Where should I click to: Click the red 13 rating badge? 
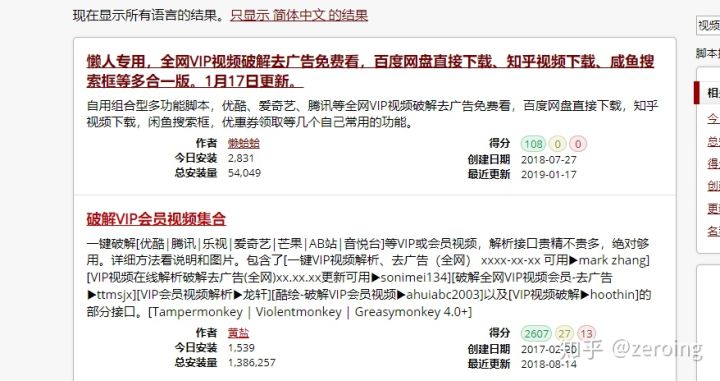point(586,334)
